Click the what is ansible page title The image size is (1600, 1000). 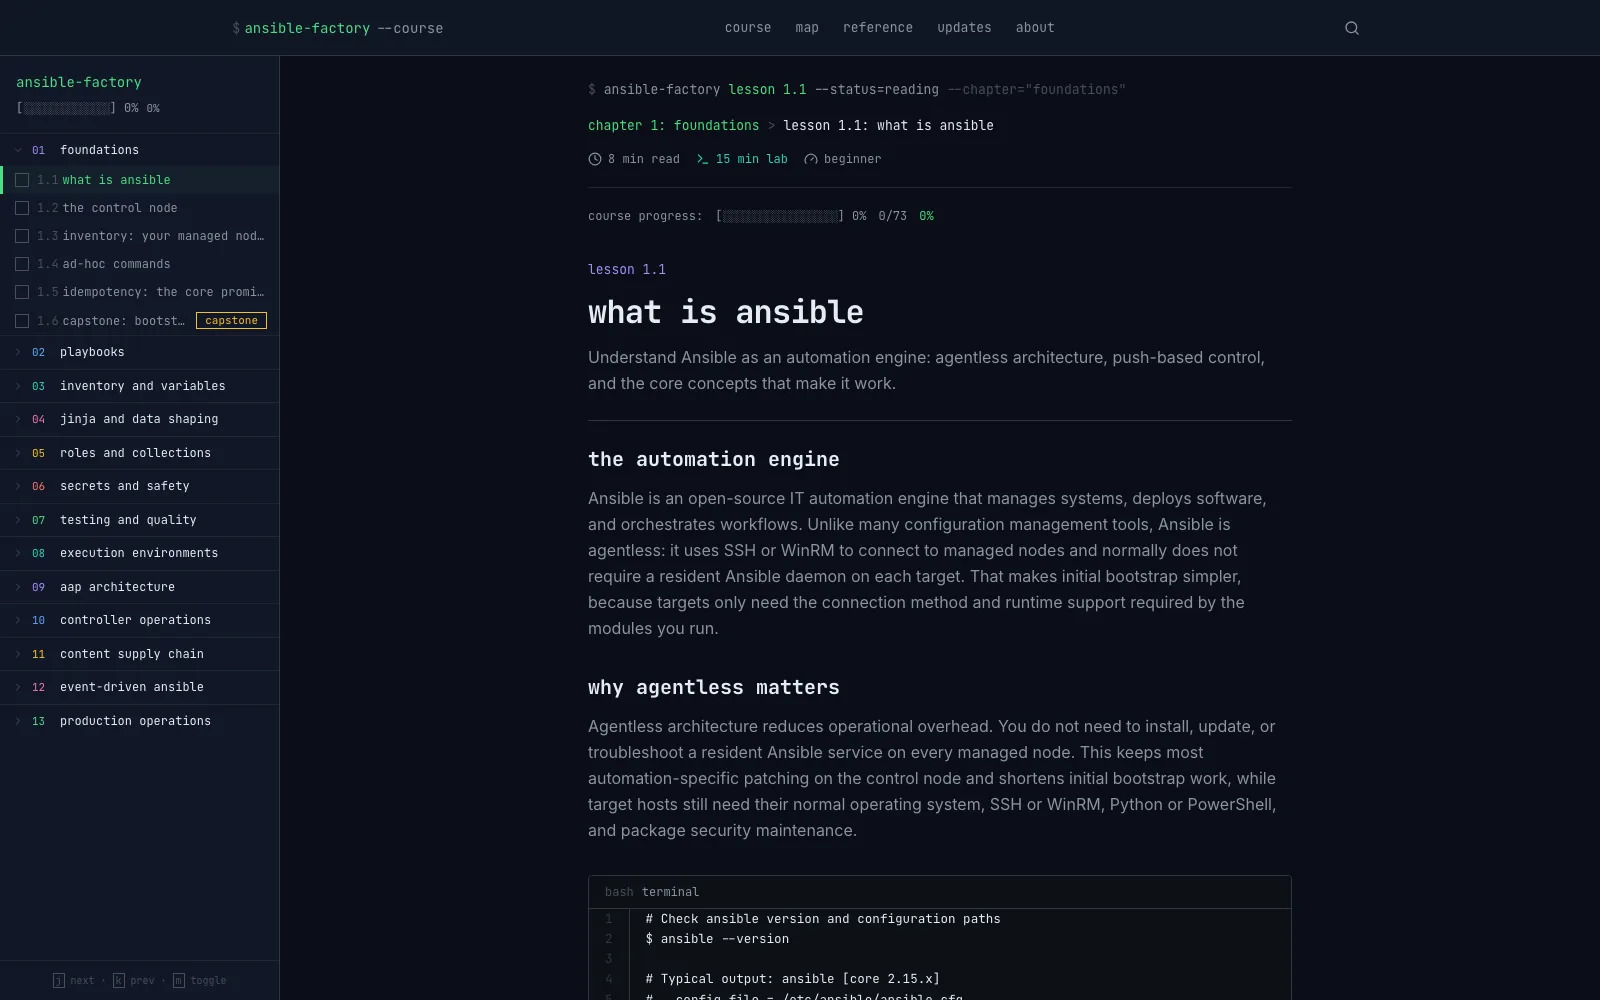tap(726, 312)
